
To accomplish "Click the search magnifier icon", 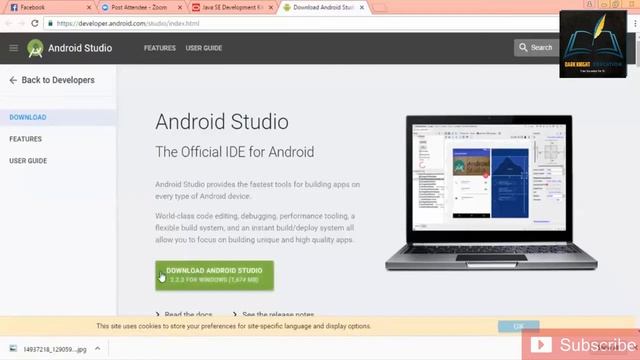I will [x=523, y=48].
